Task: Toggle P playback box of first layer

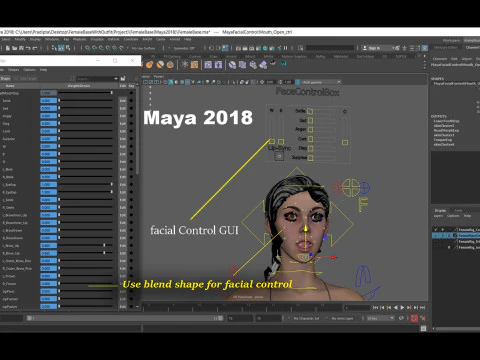Action: tap(443, 229)
